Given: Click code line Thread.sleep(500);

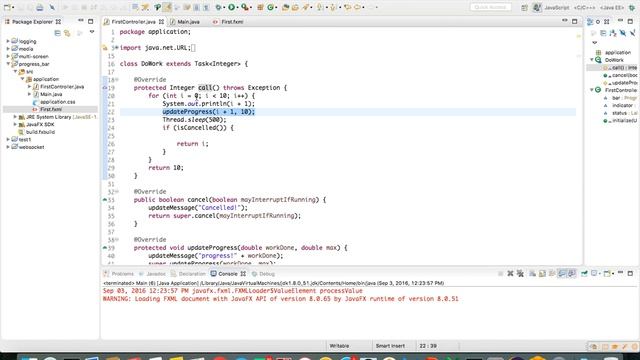Looking at the screenshot, I should [194, 120].
